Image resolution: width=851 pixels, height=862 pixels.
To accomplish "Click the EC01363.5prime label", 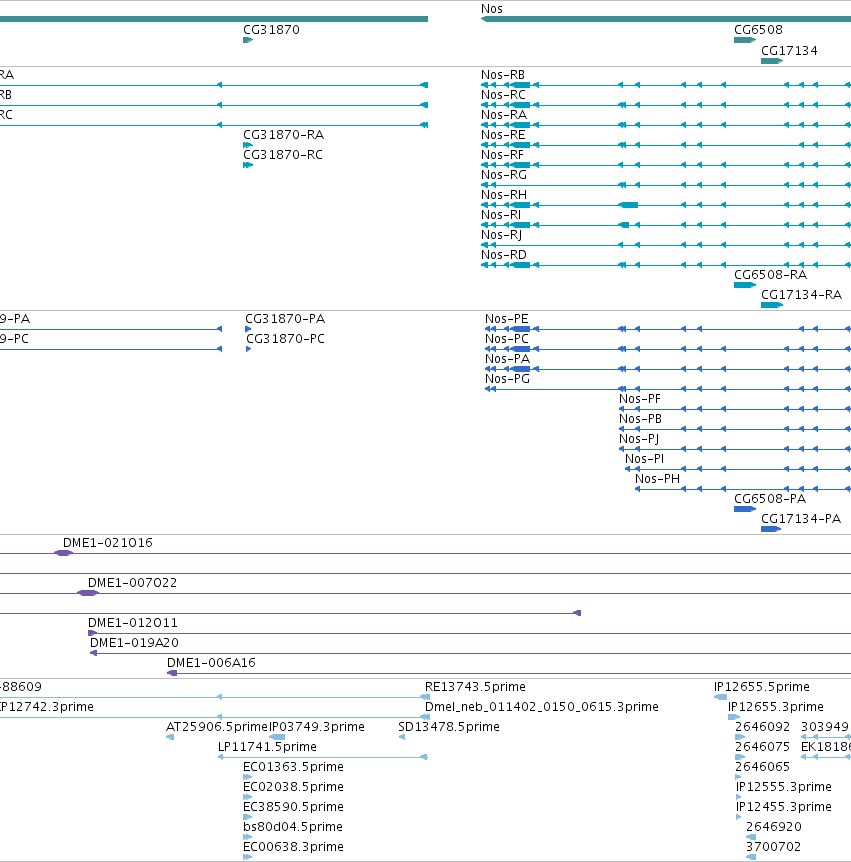I will click(x=293, y=767).
